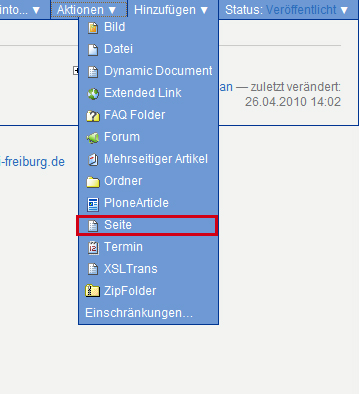
Task: Open Einschränkungen... settings entry
Action: (x=139, y=313)
